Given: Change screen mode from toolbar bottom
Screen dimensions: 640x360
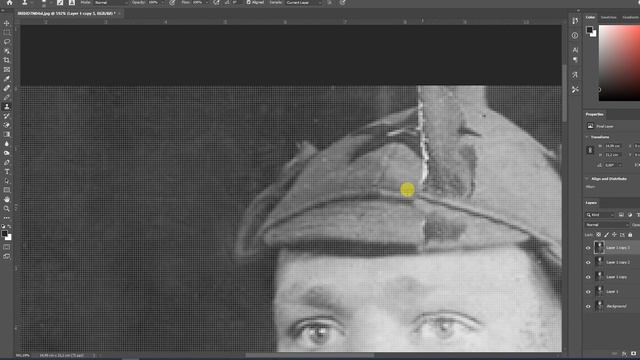Looking at the screenshot, I should [7, 256].
